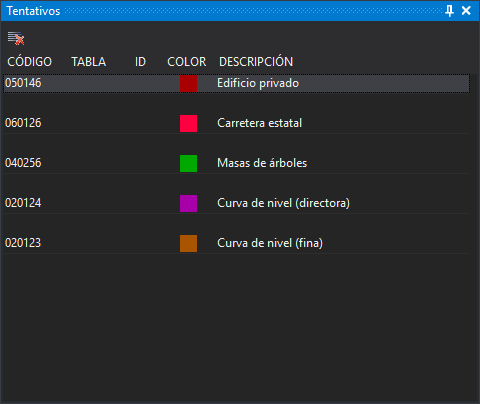The width and height of the screenshot is (480, 404).
Task: Click the Curva de nivel (fina) description
Action: coord(270,243)
